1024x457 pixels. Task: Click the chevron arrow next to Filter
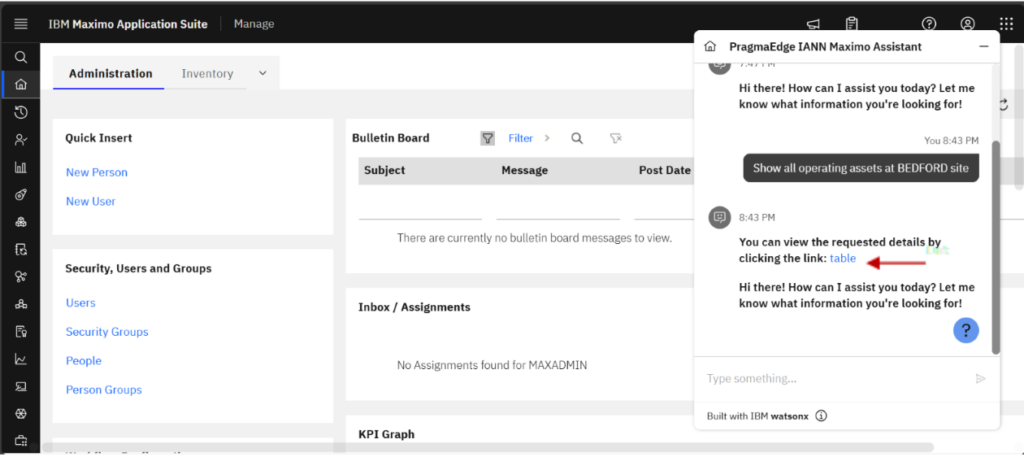coord(547,138)
